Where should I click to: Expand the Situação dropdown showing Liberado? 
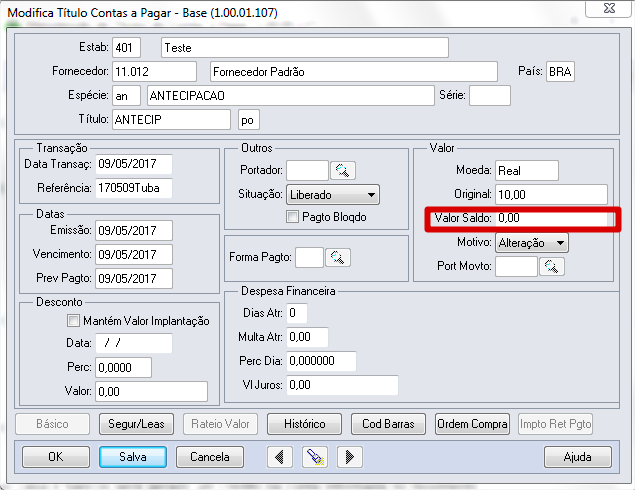pyautogui.click(x=333, y=195)
